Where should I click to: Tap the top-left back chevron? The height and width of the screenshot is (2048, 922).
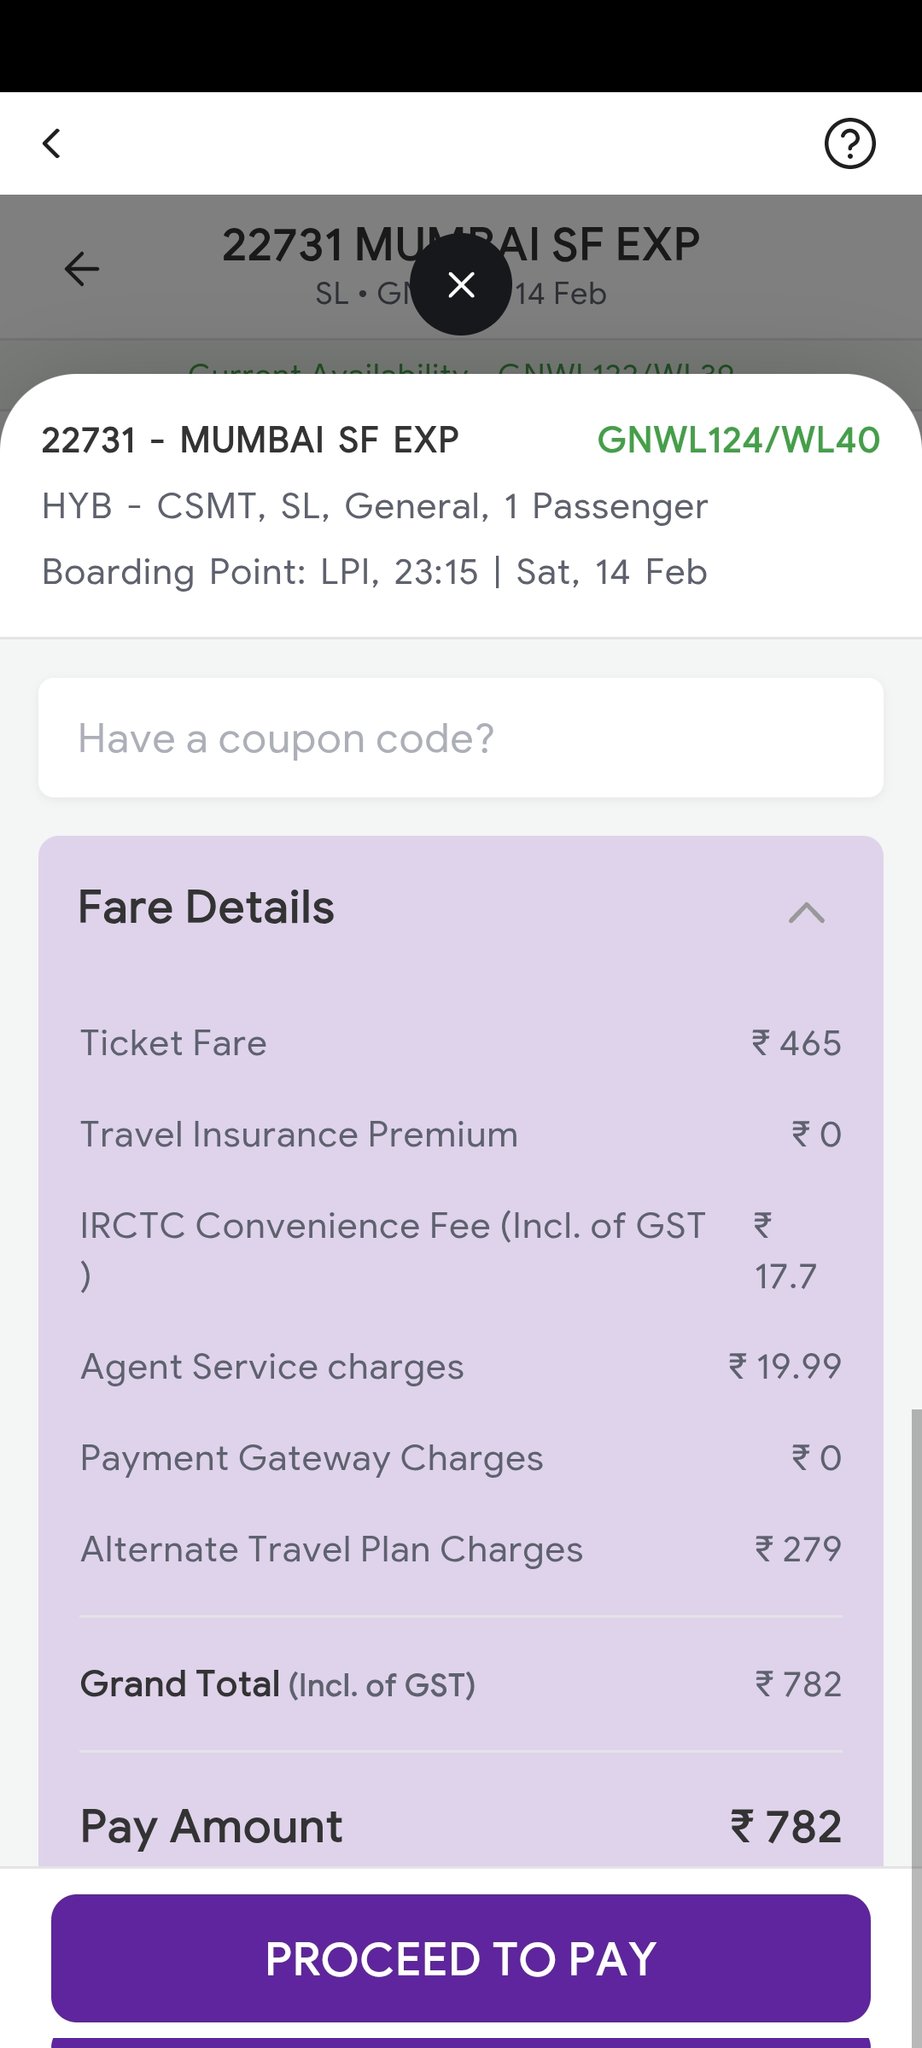pos(52,143)
